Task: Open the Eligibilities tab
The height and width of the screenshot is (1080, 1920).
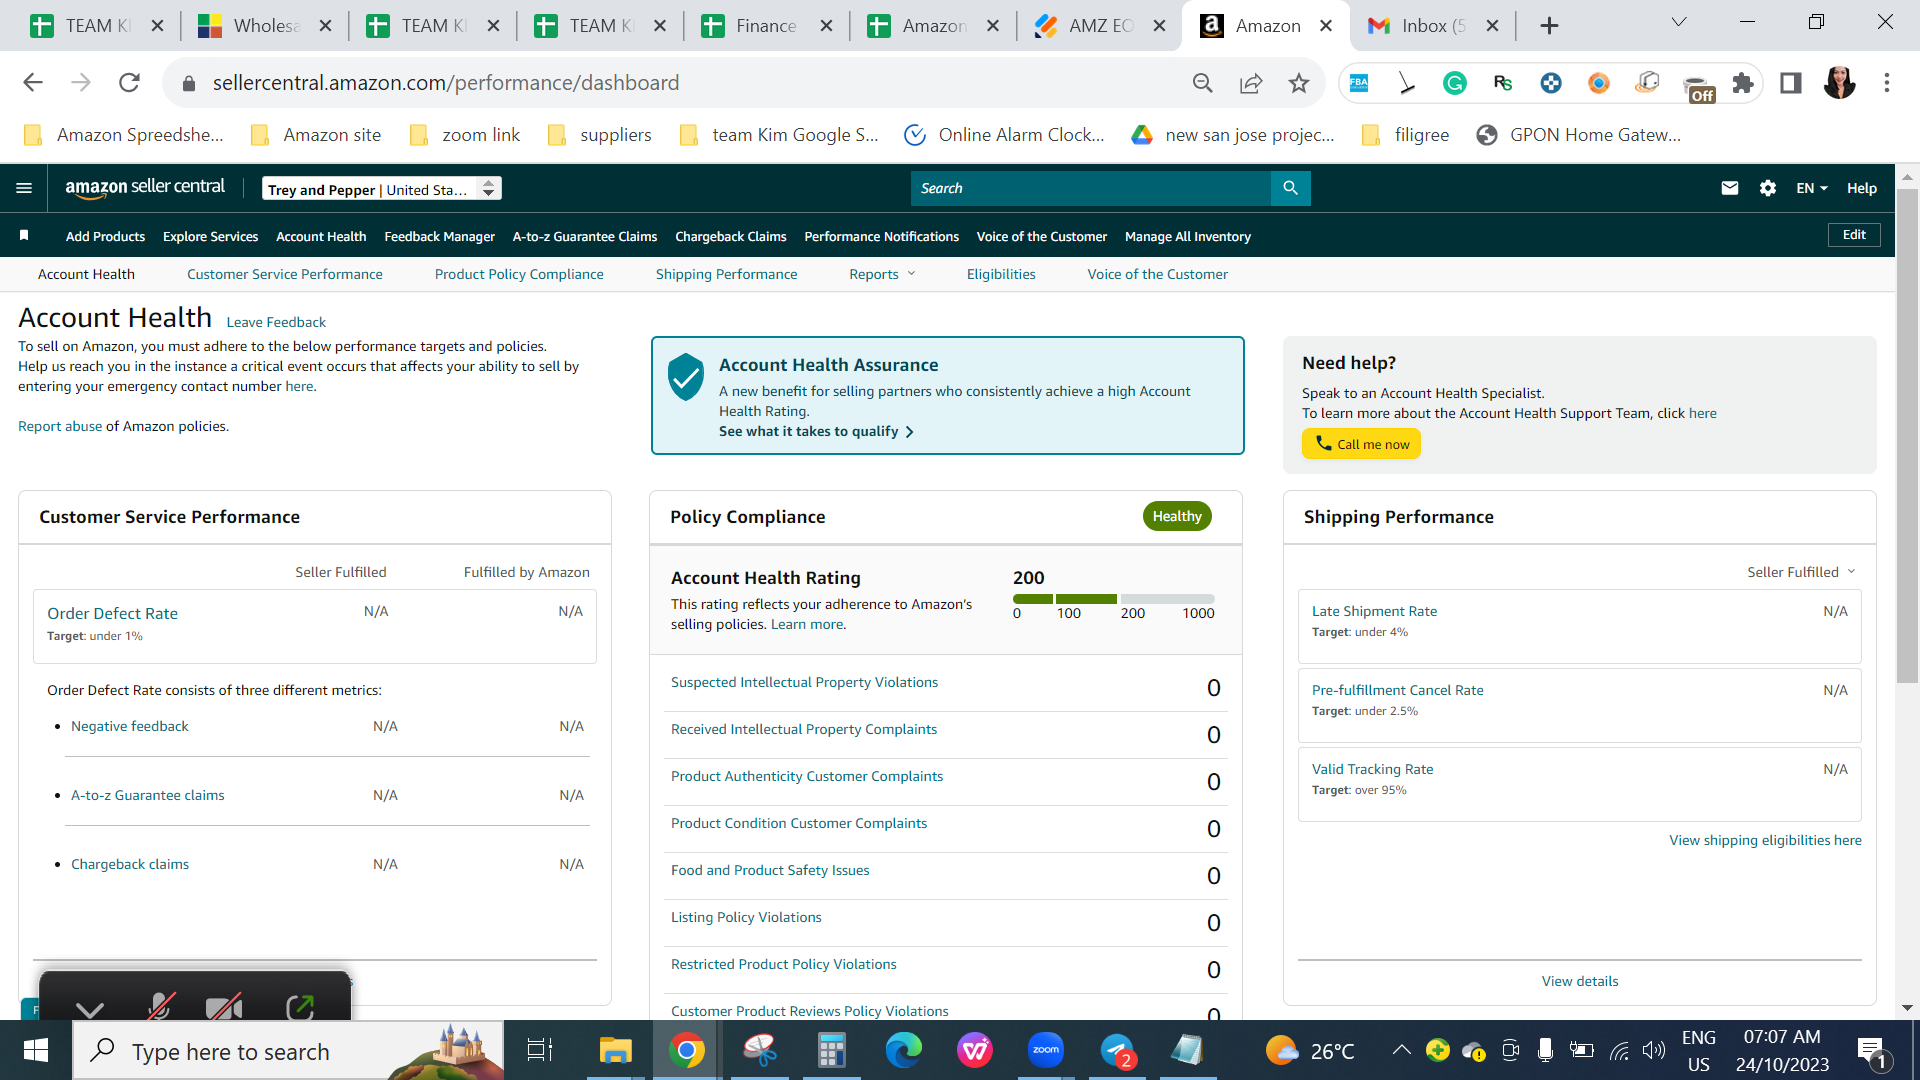Action: [1001, 274]
